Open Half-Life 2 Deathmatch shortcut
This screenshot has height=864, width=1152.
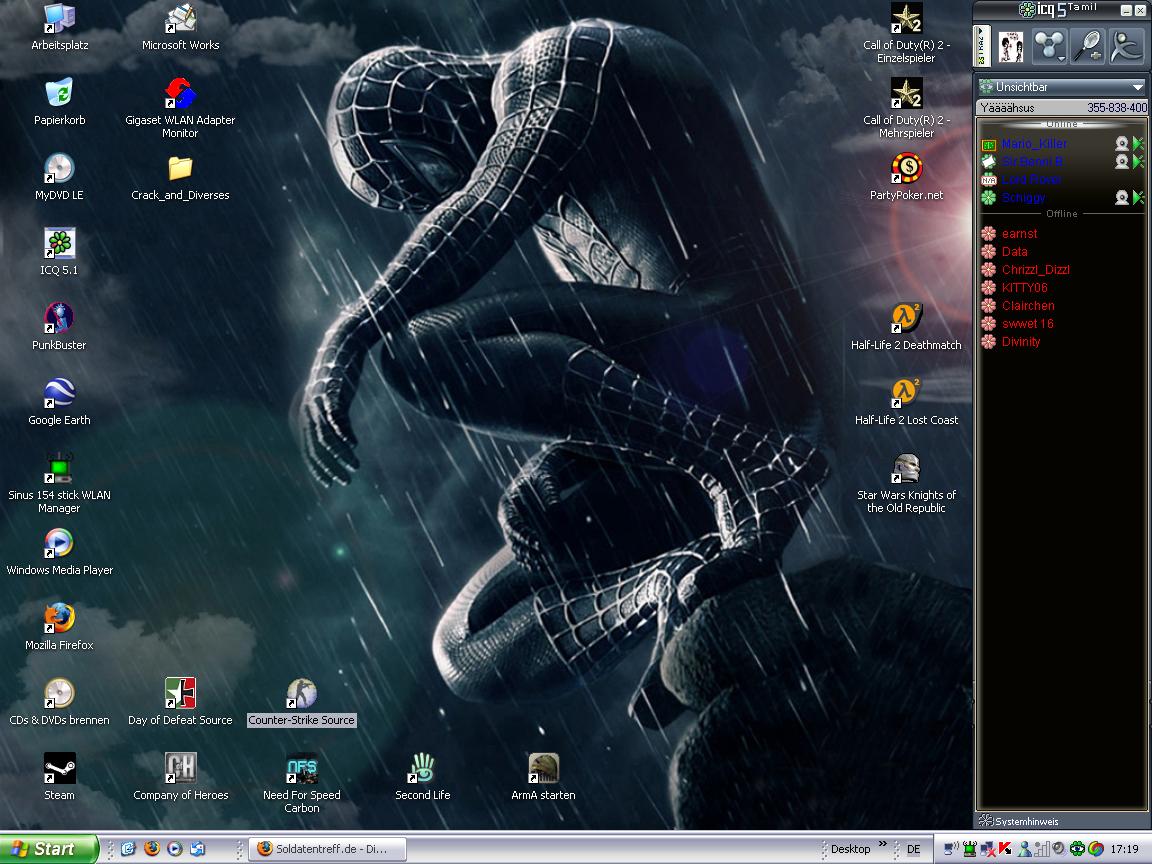click(x=906, y=320)
